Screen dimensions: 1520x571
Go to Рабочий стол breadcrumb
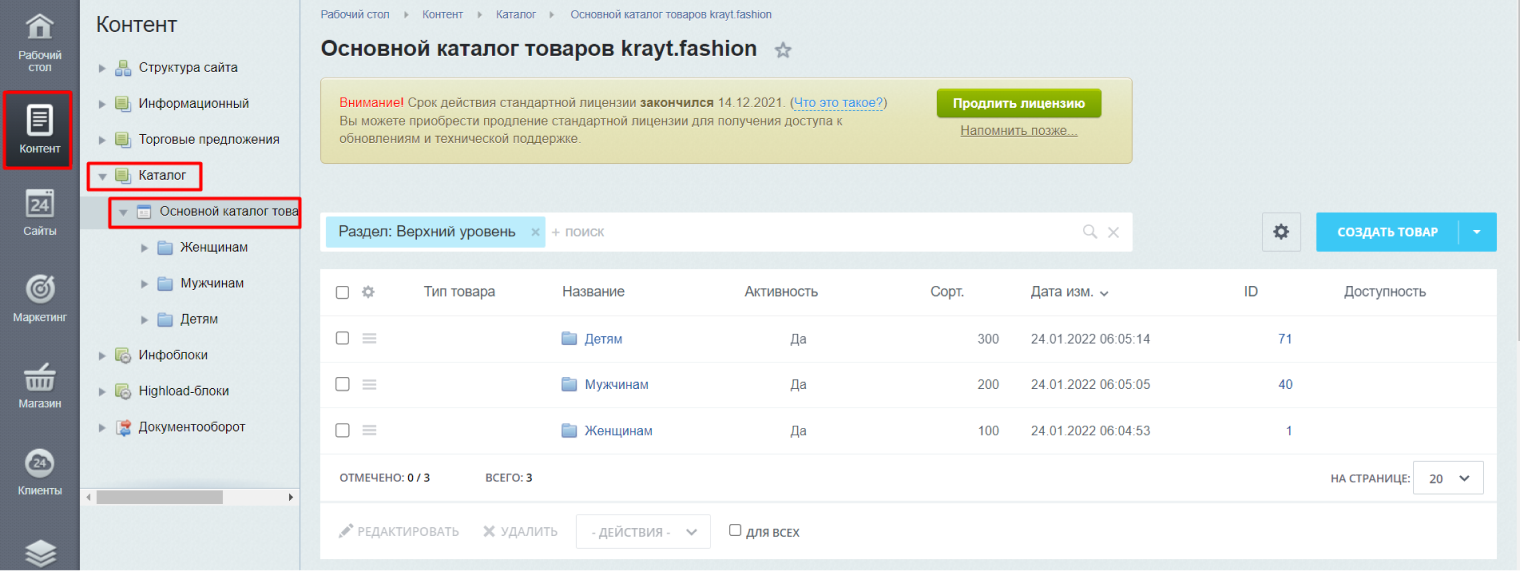click(355, 15)
